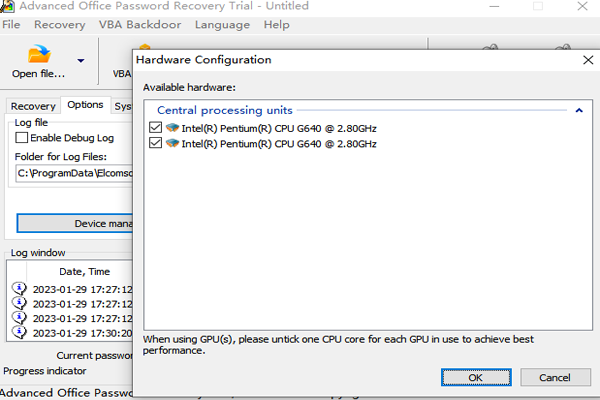This screenshot has height=400, width=600.
Task: Collapse the Central processing units group
Action: click(x=579, y=111)
